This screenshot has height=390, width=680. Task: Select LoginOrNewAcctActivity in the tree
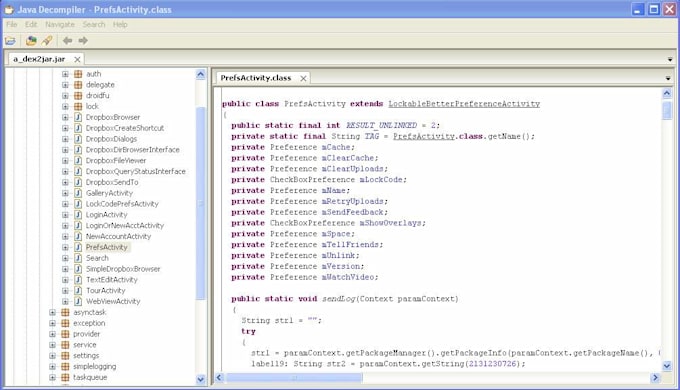[x=125, y=226]
